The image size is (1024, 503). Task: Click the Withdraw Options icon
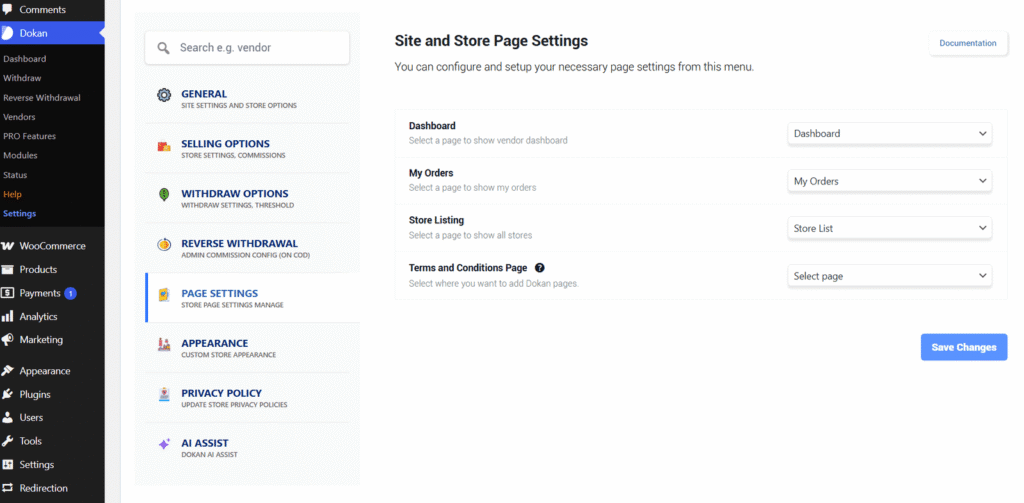pos(164,196)
